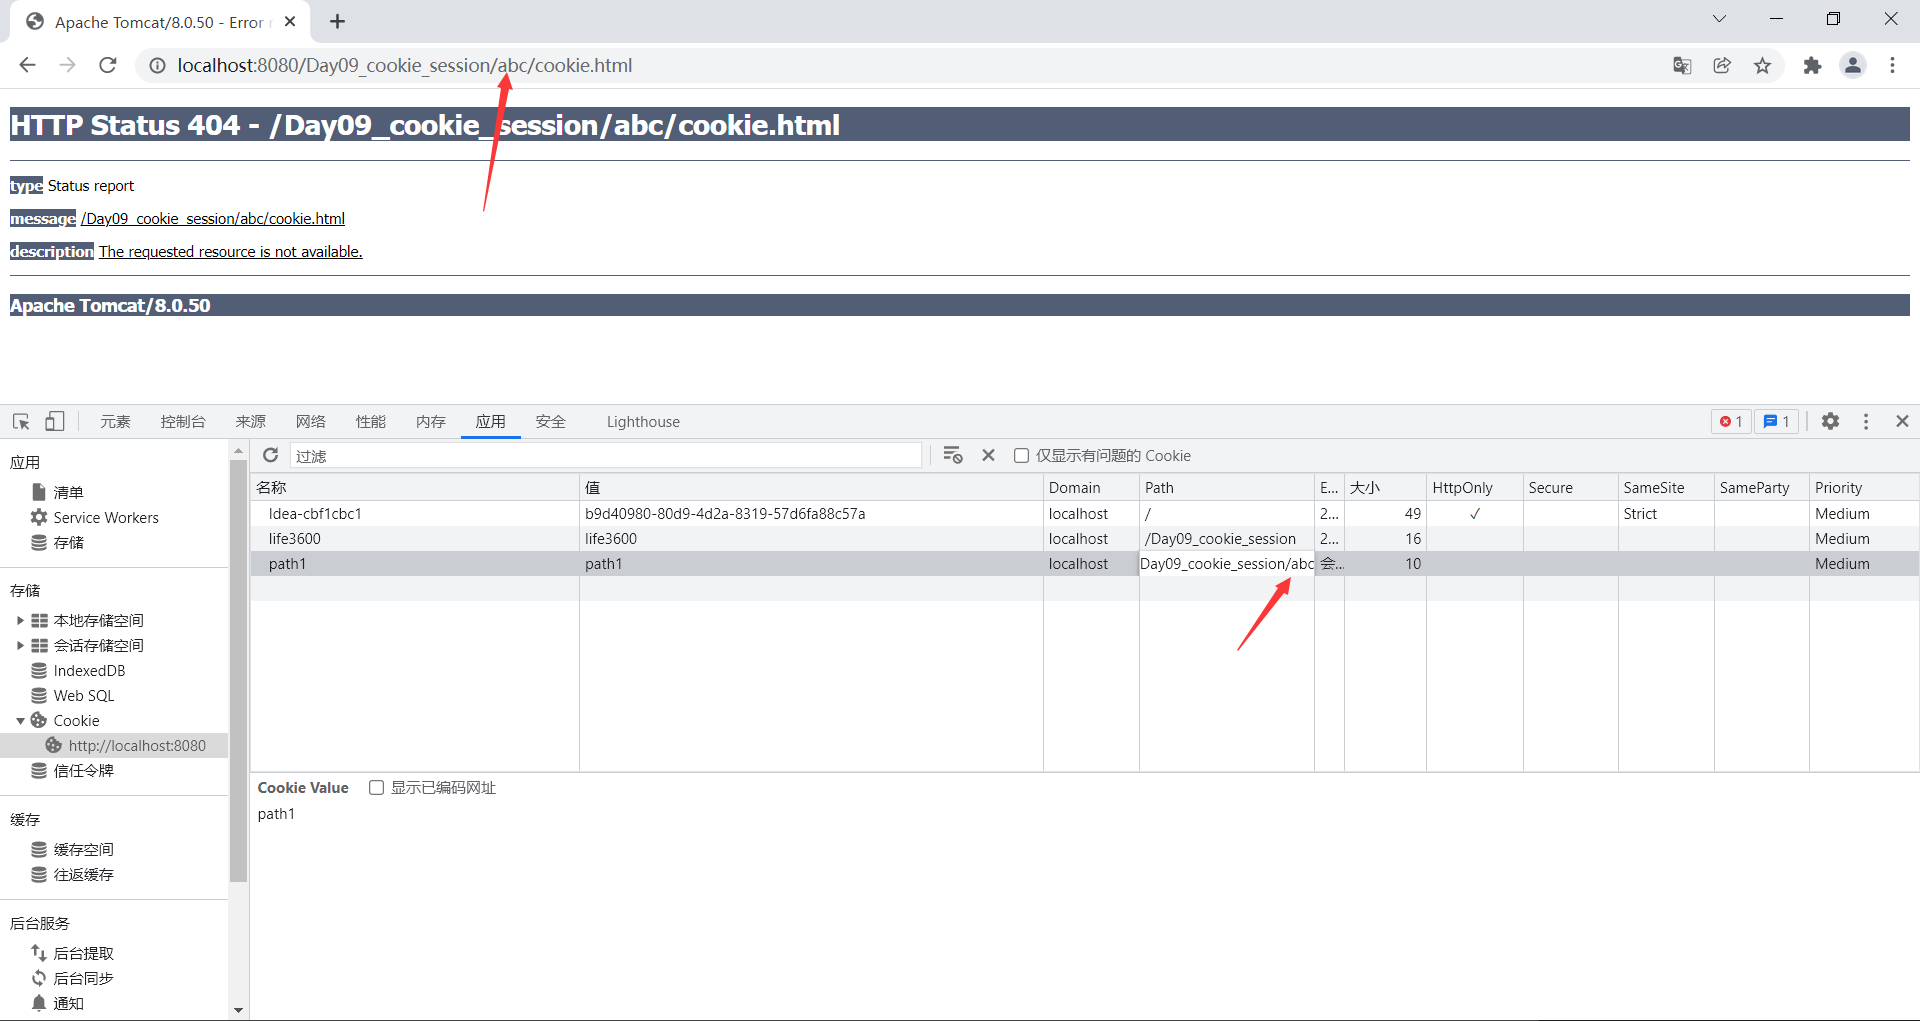Viewport: 1920px width, 1021px height.
Task: Switch to the 来源 tab
Action: (251, 421)
